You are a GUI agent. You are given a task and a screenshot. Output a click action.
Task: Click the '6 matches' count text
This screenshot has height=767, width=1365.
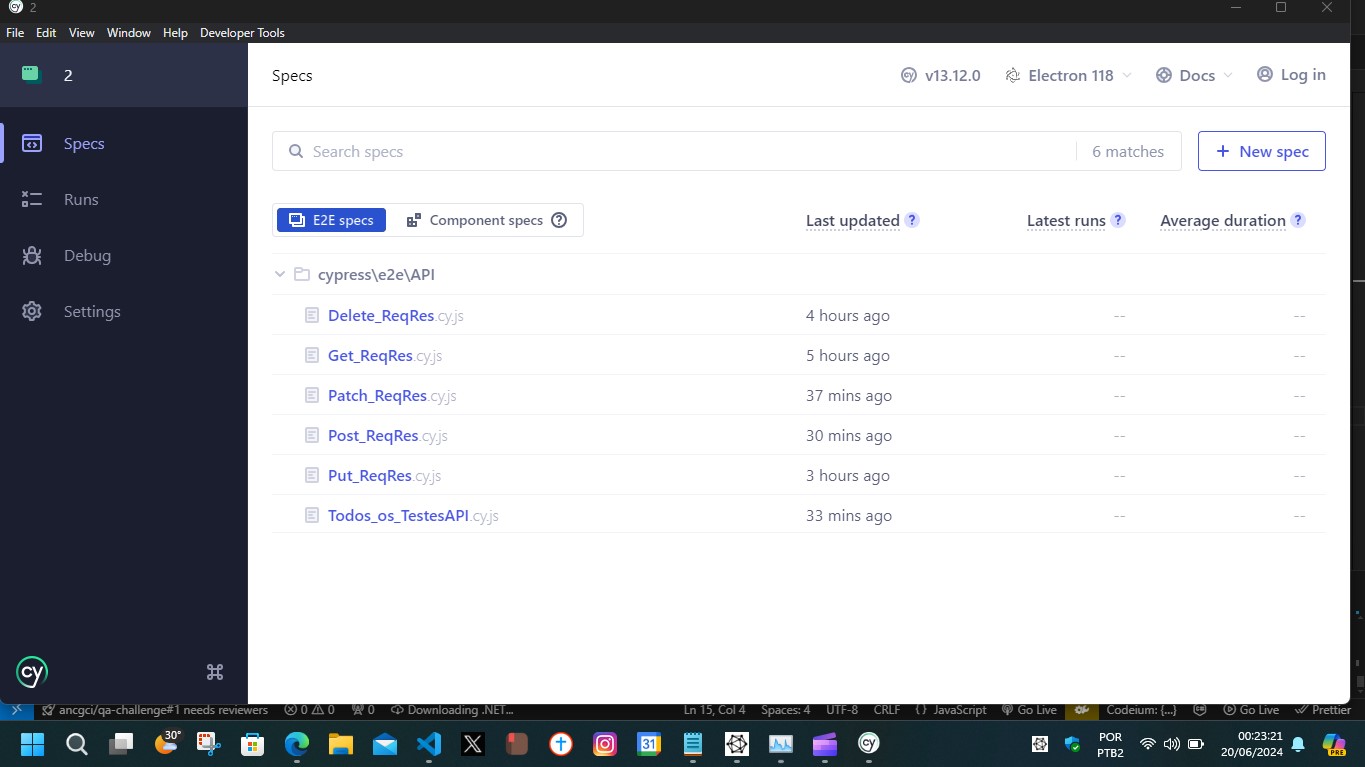pyautogui.click(x=1128, y=151)
